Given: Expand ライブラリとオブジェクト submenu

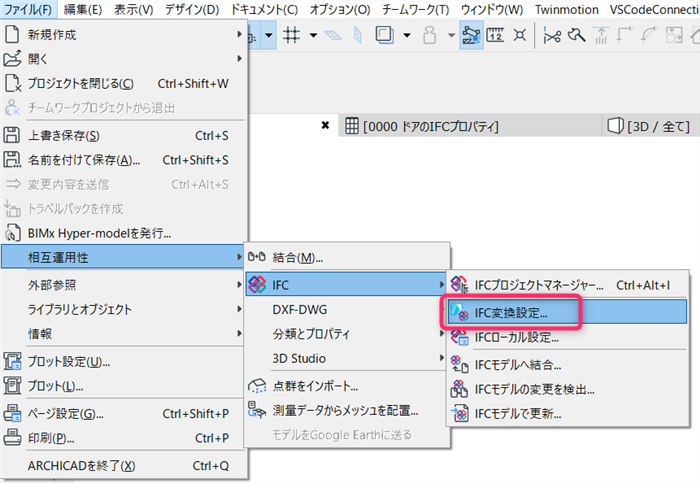Looking at the screenshot, I should click(124, 309).
